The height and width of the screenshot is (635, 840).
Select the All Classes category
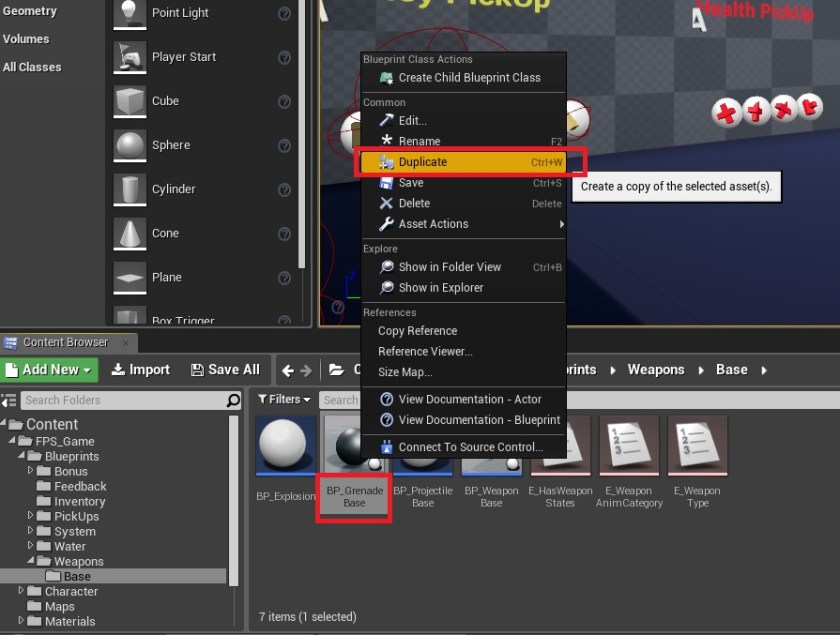[x=32, y=67]
